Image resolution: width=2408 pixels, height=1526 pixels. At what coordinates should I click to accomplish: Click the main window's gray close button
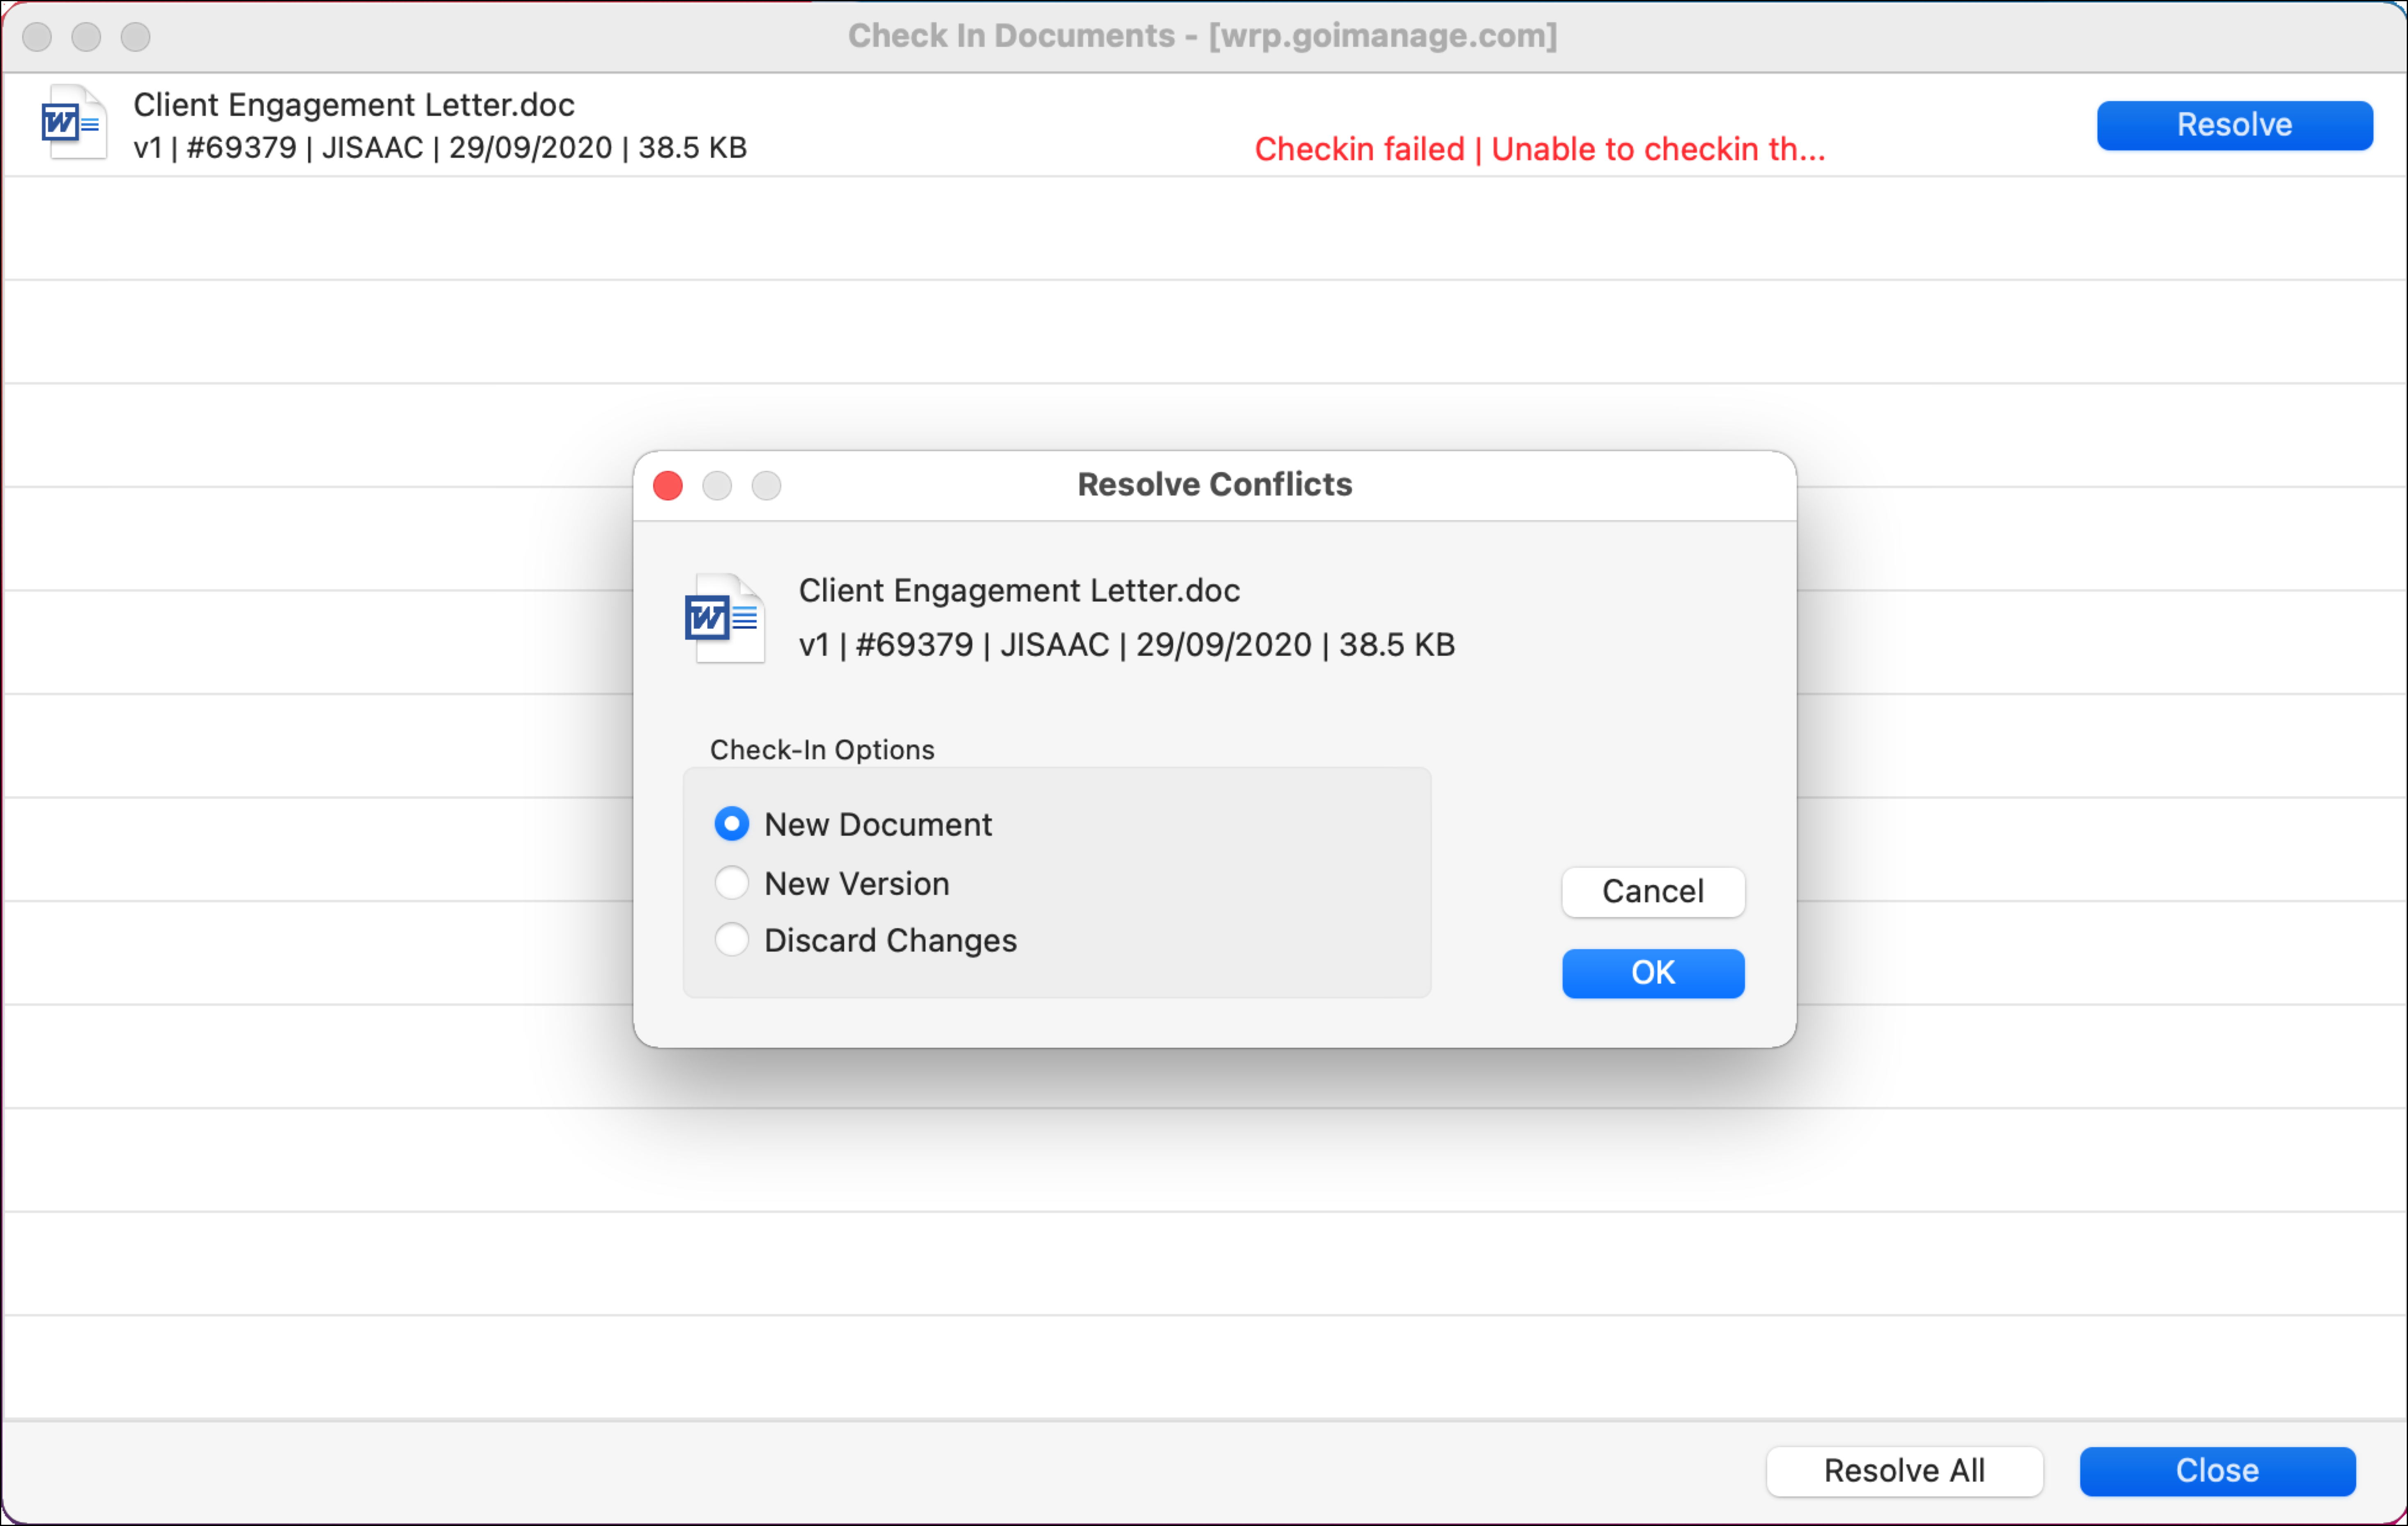(x=37, y=37)
